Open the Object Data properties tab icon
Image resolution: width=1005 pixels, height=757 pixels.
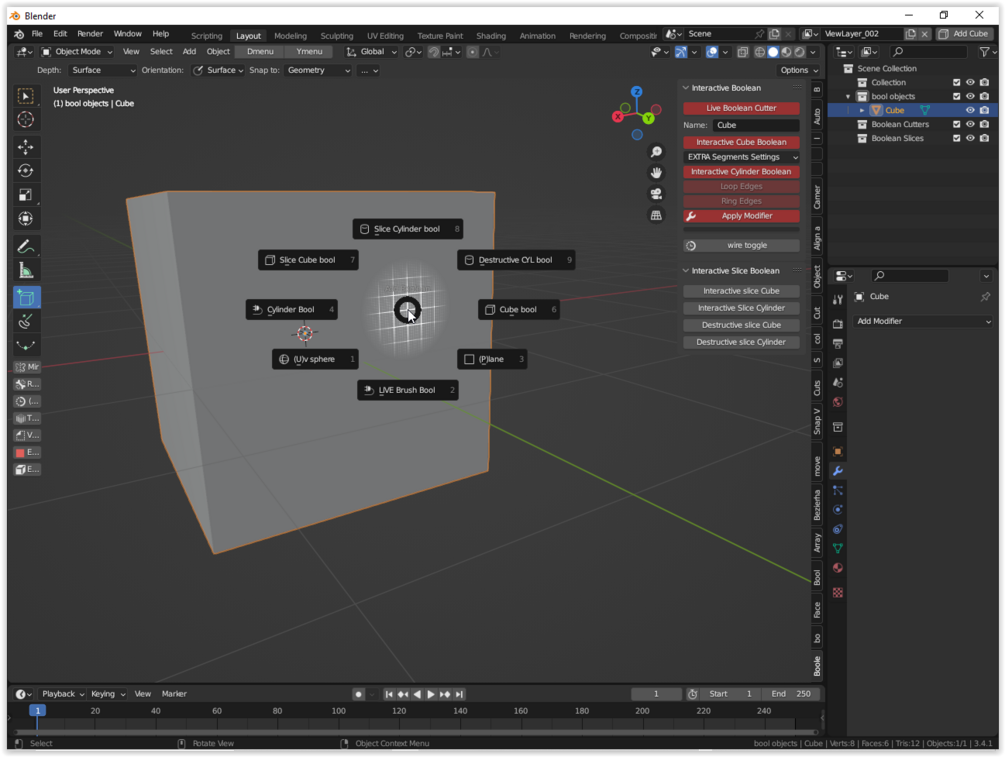pos(838,549)
